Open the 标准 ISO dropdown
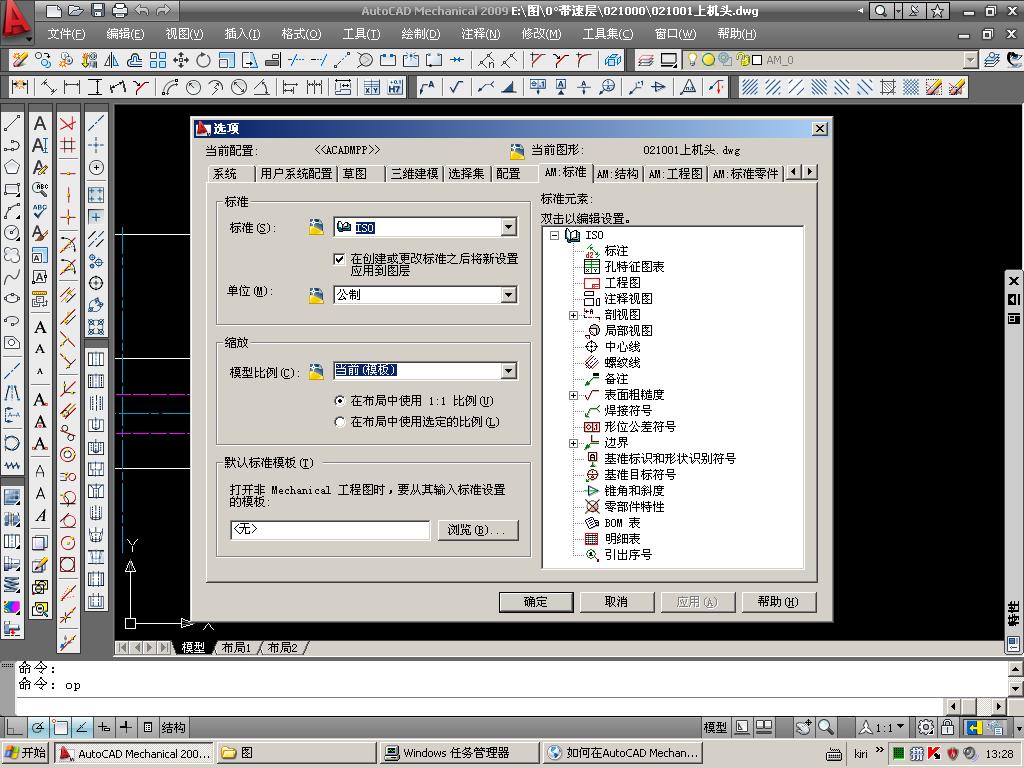This screenshot has width=1024, height=768. click(509, 227)
